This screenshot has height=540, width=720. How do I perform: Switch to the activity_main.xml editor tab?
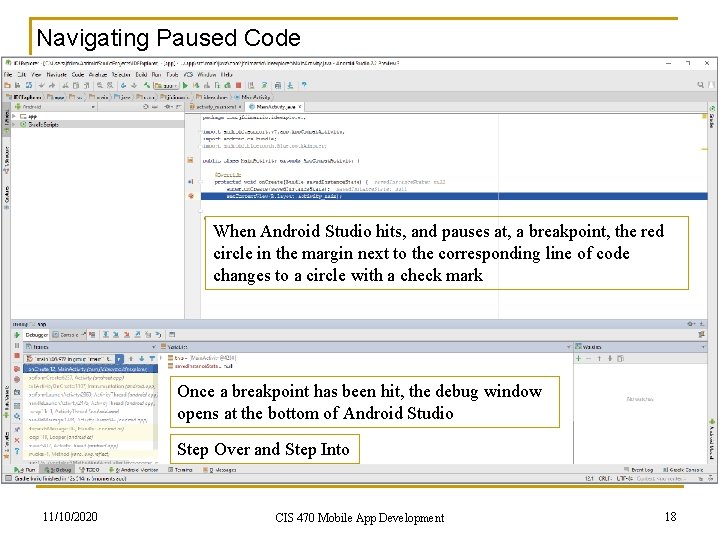[x=215, y=107]
